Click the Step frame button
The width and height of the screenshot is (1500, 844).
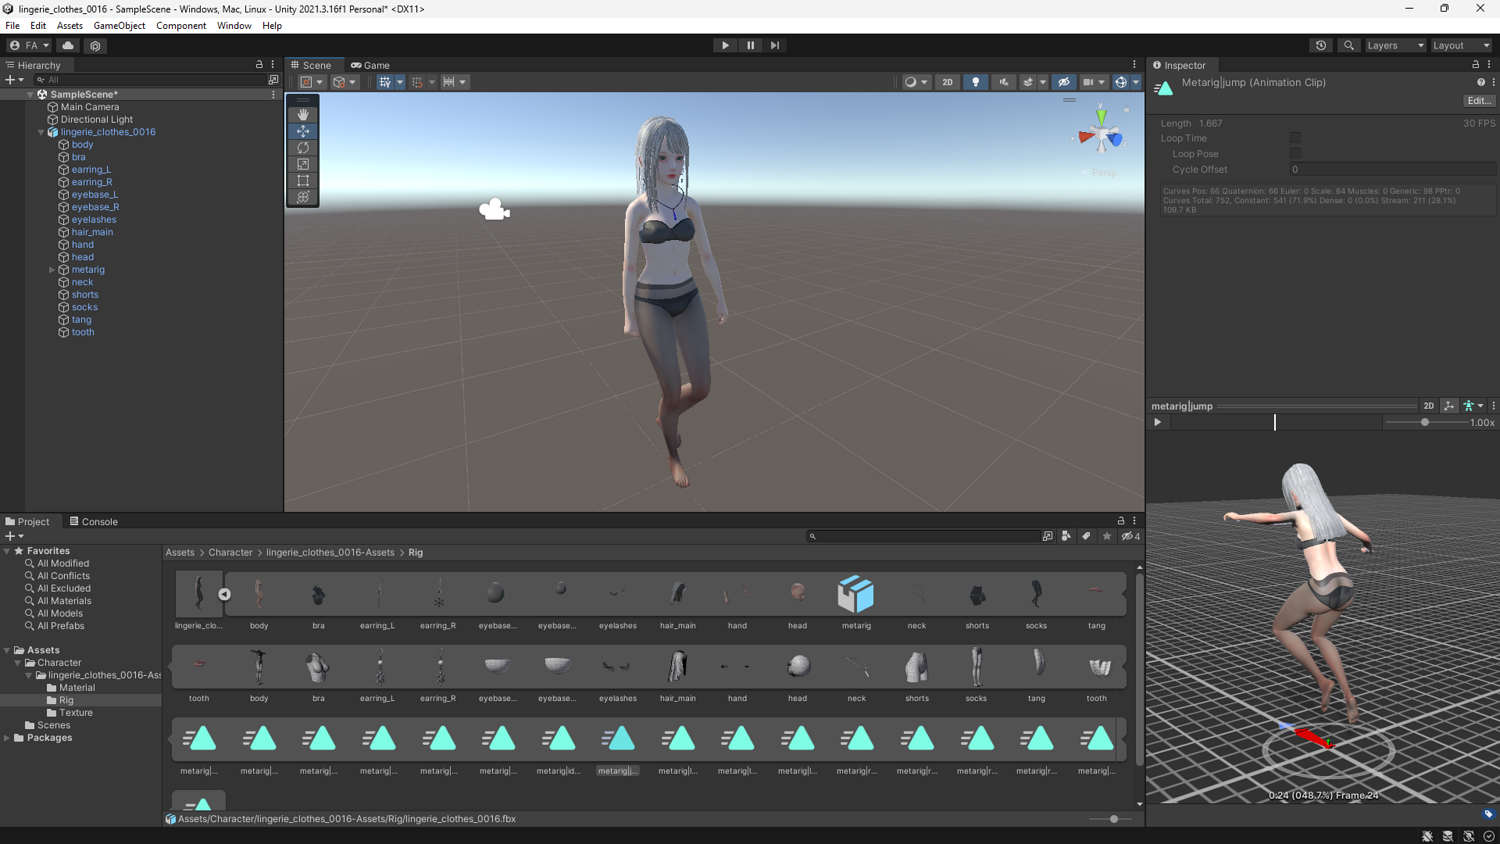(774, 45)
